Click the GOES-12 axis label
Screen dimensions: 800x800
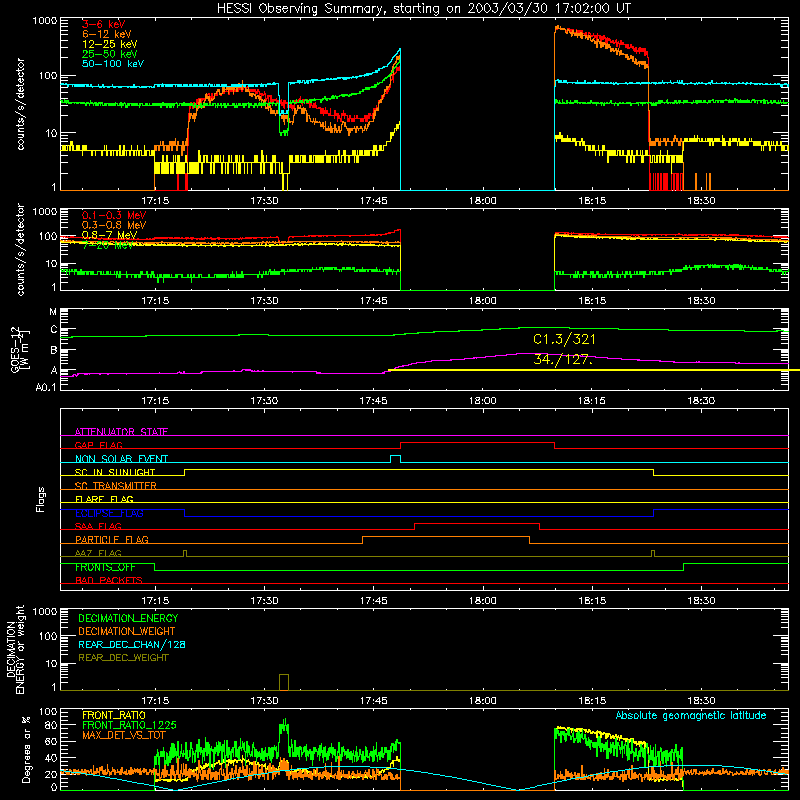click(19, 349)
